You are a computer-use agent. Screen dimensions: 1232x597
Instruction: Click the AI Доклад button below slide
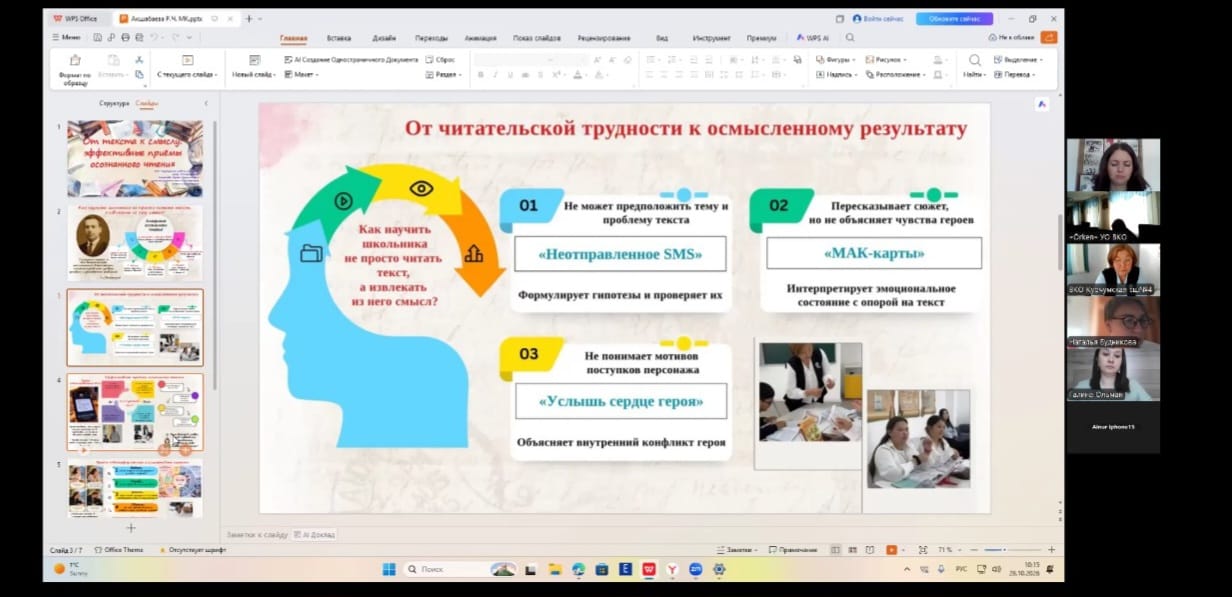pyautogui.click(x=316, y=534)
